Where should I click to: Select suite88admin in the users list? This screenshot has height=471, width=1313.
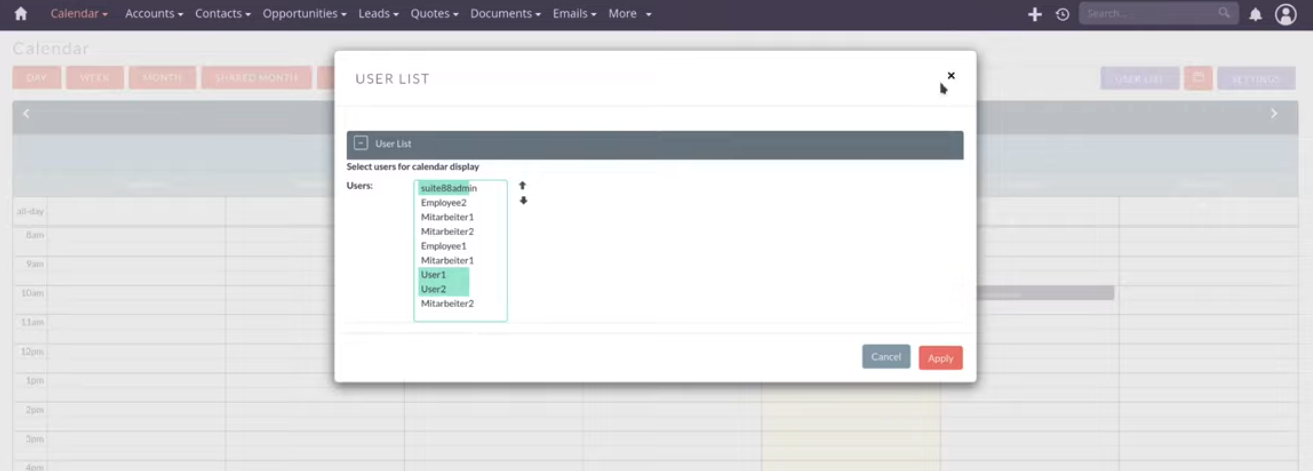coord(448,188)
